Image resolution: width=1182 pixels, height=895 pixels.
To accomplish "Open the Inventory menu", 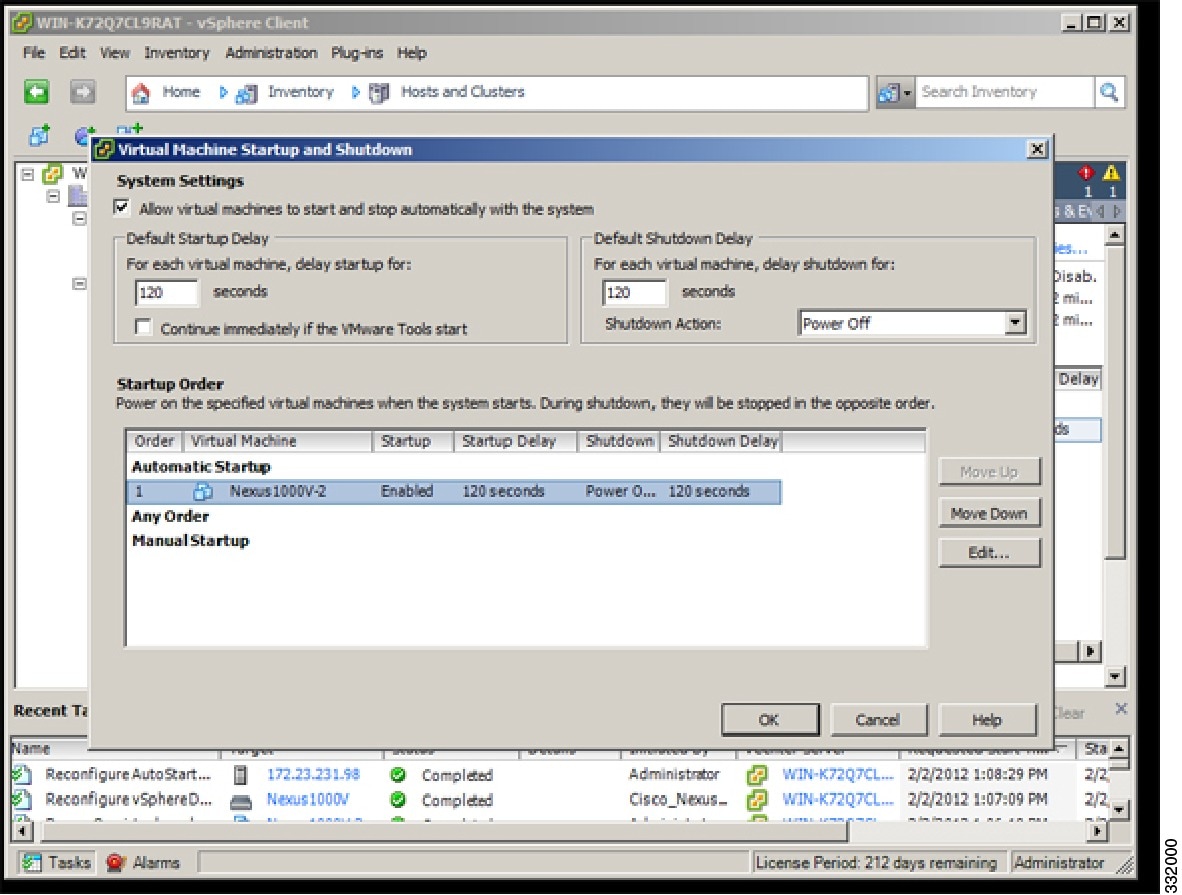I will [x=176, y=53].
